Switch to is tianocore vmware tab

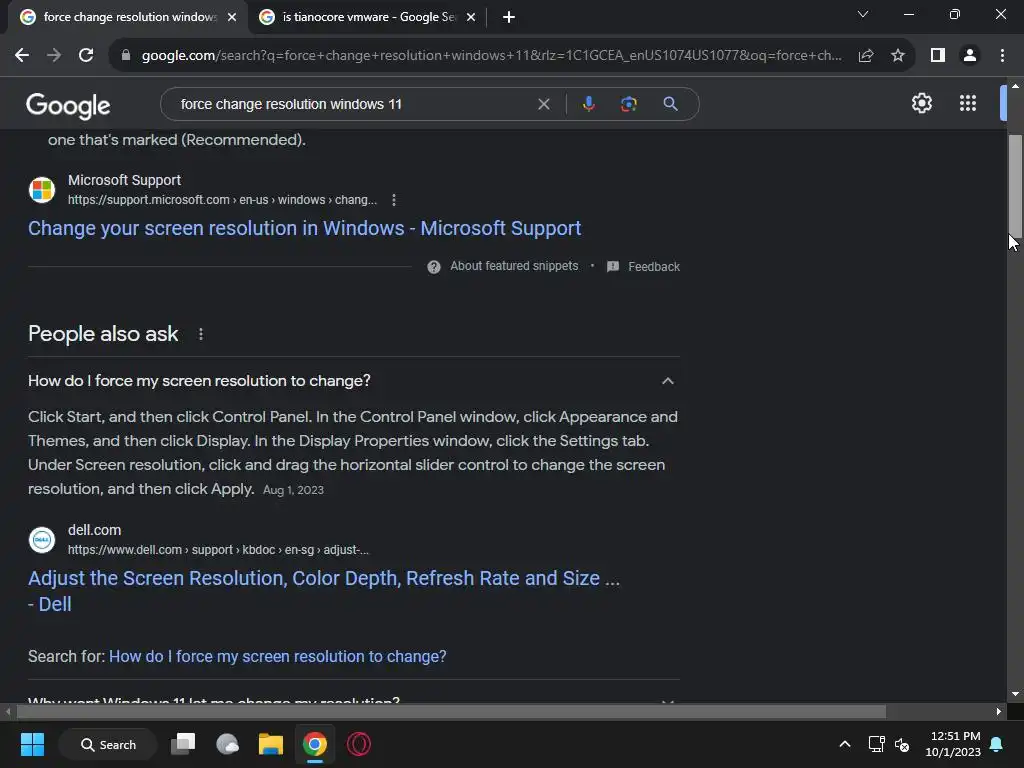(368, 17)
